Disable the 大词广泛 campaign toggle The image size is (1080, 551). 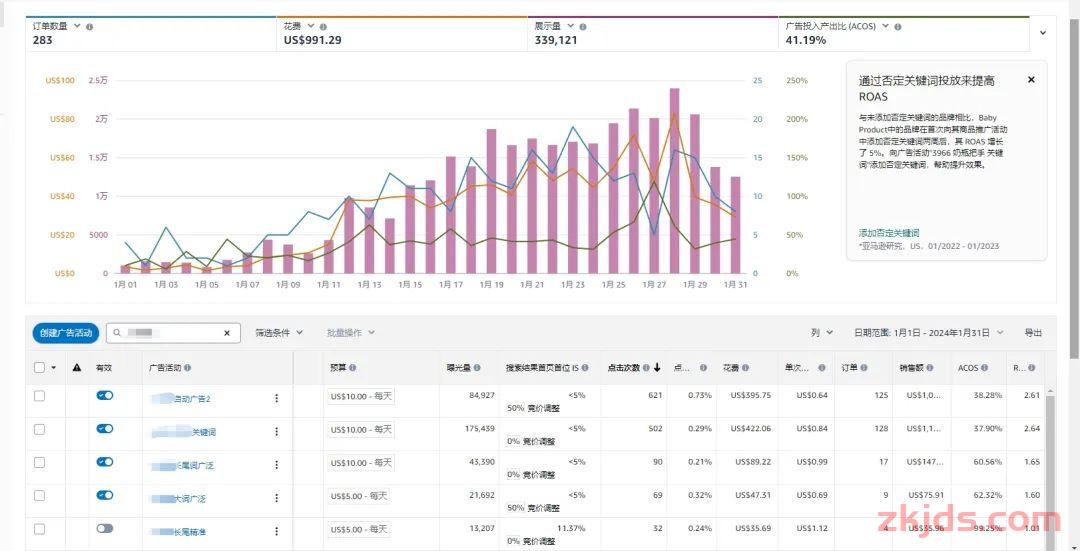(x=105, y=495)
